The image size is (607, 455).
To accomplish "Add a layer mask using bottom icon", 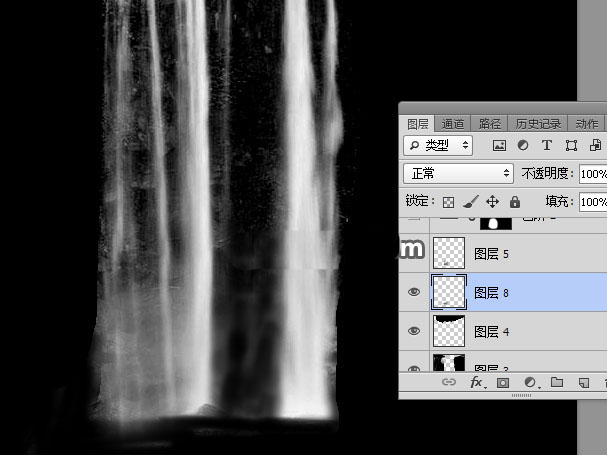I will point(503,383).
